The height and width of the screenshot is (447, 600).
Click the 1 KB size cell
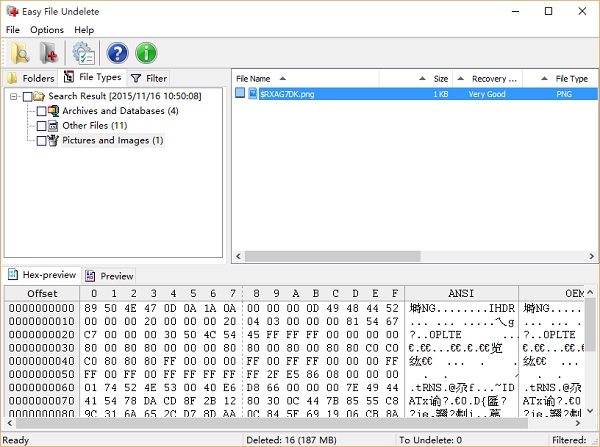click(440, 94)
